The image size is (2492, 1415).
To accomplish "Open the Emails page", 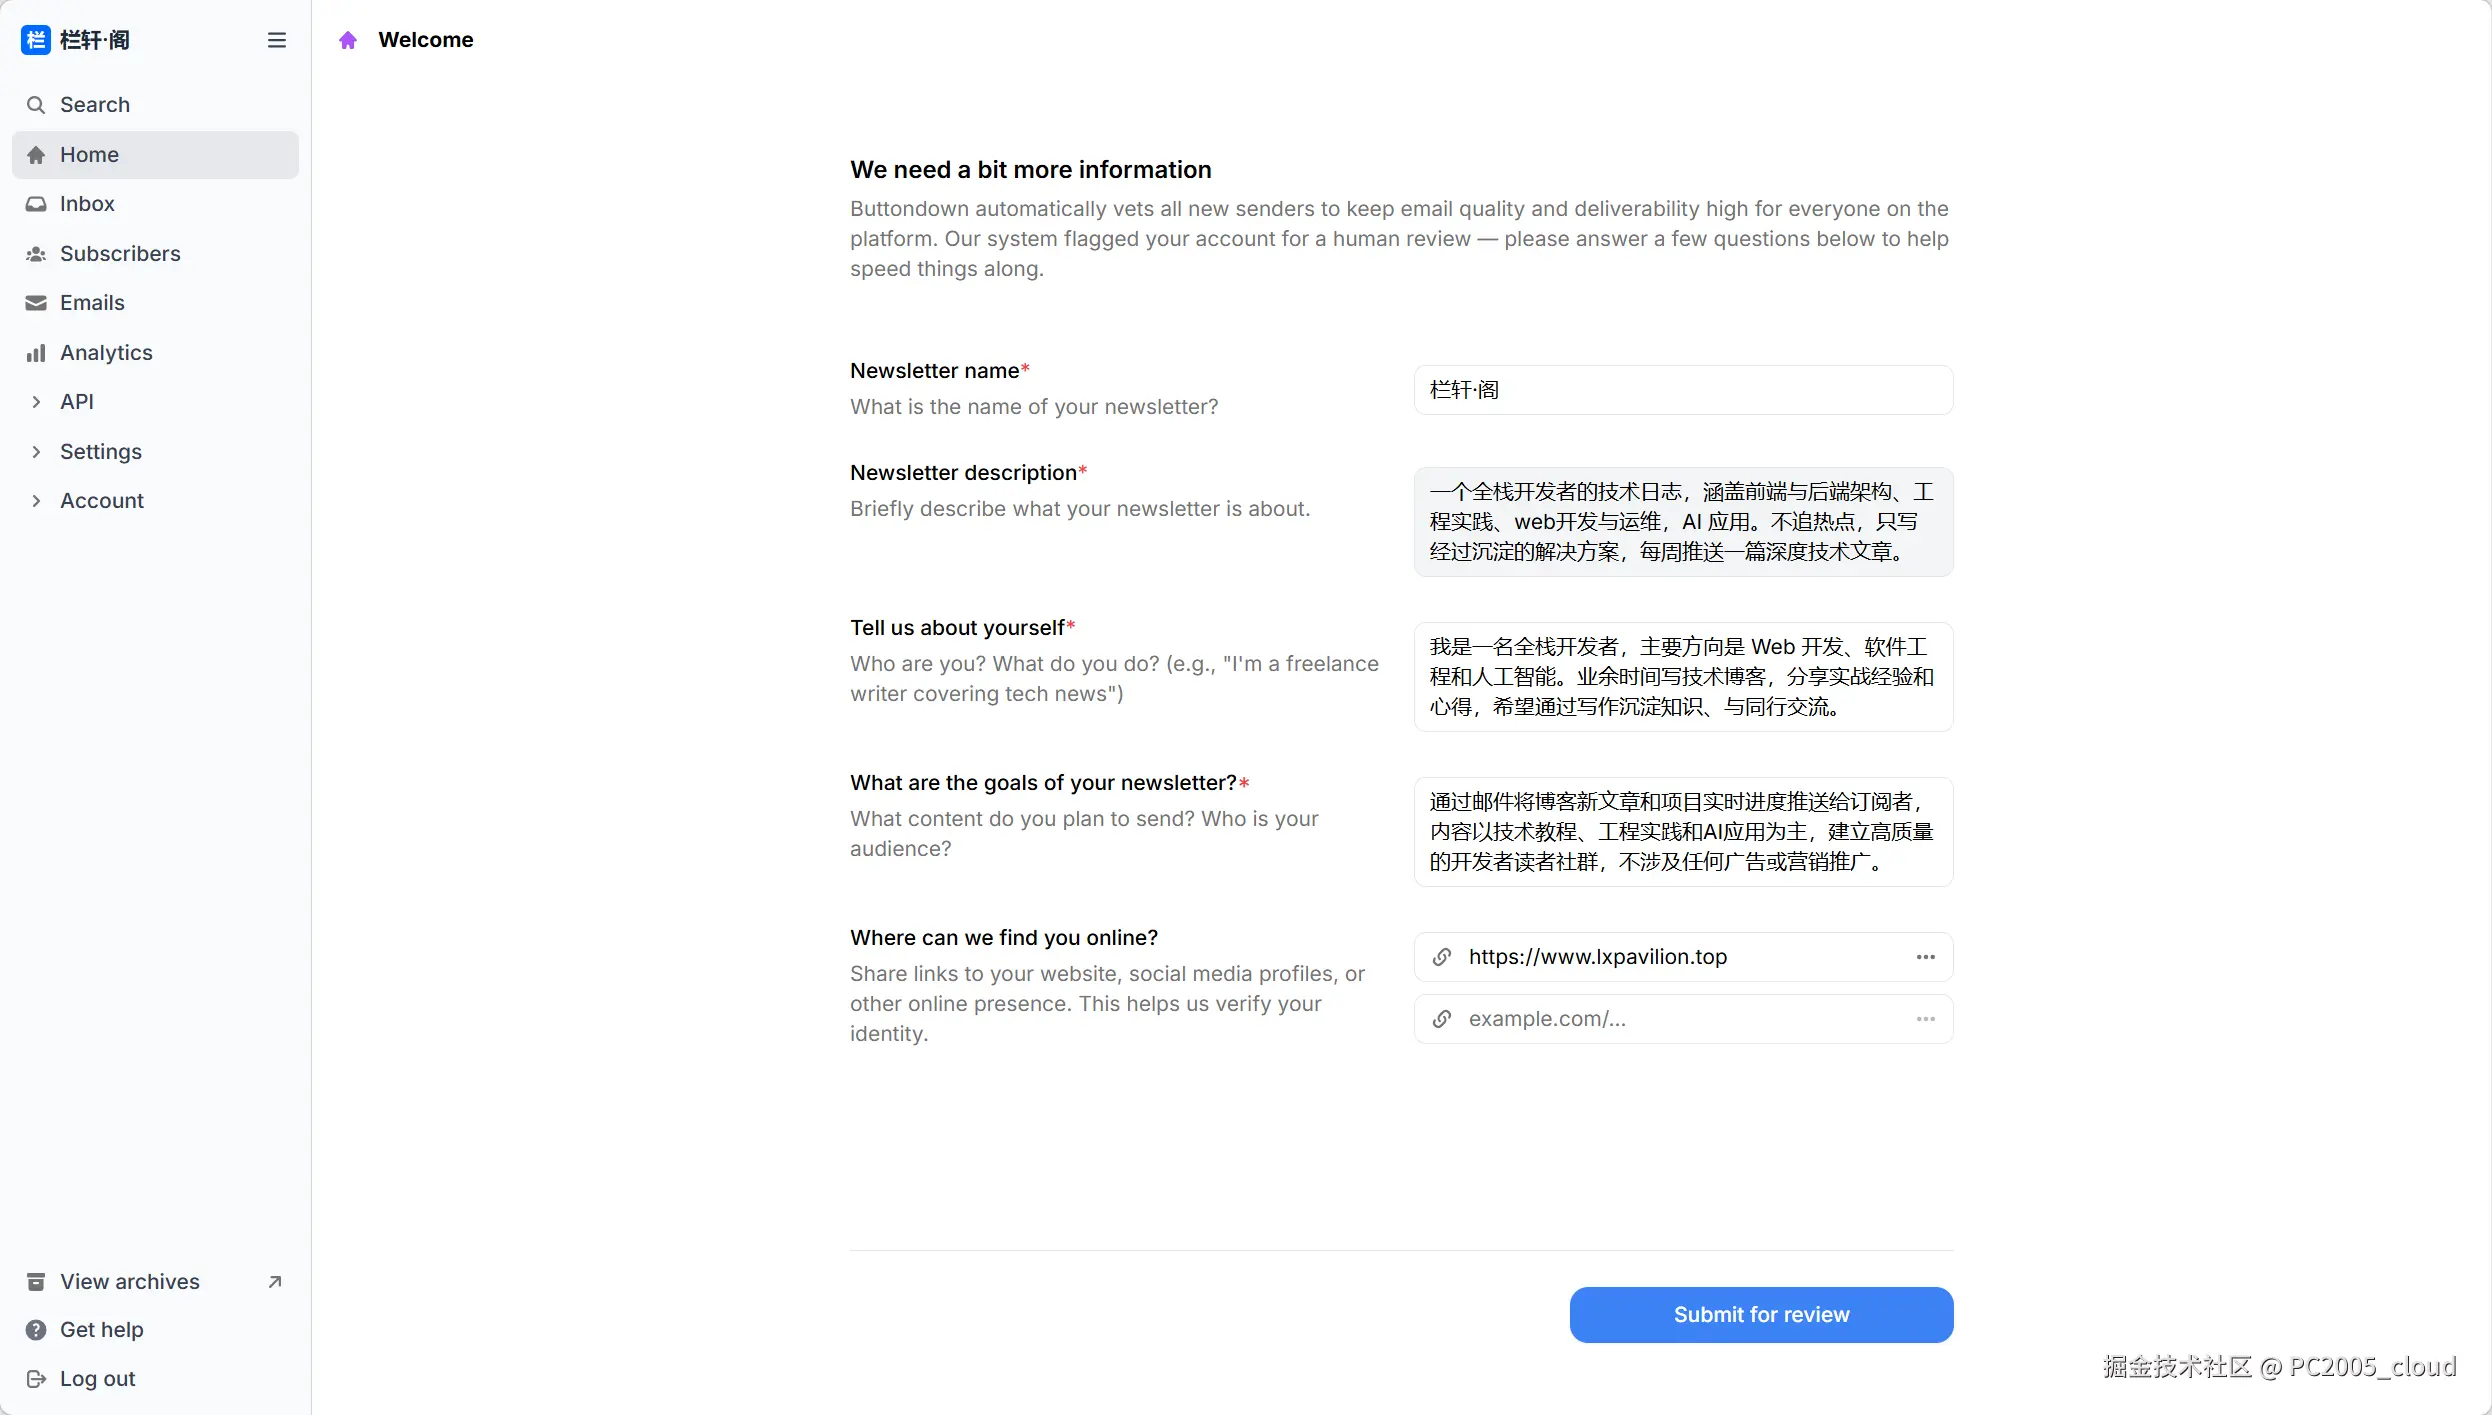I will point(155,303).
